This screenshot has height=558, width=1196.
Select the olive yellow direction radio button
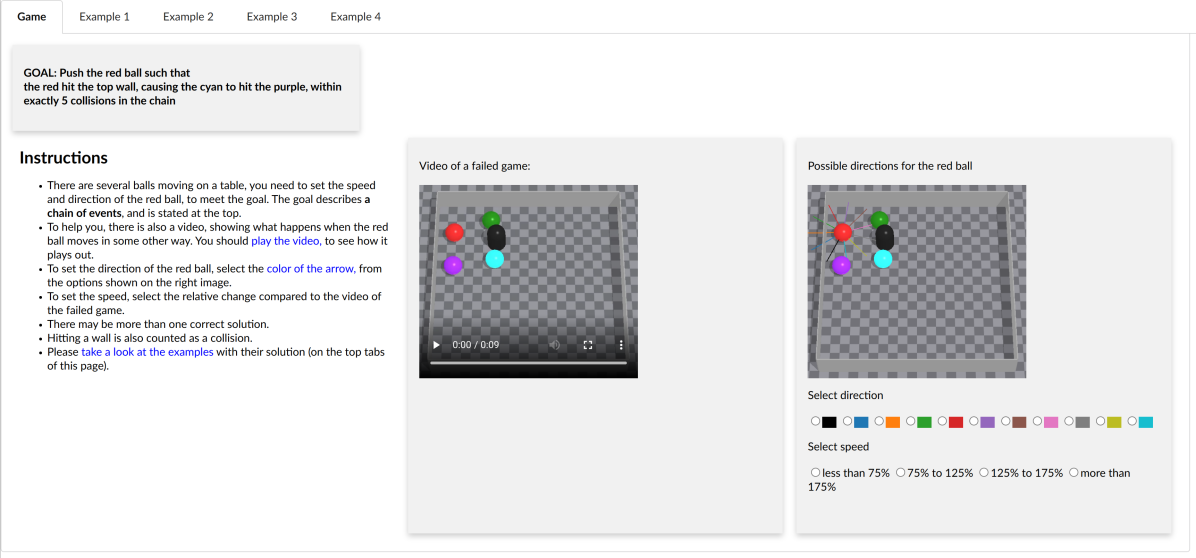1101,421
